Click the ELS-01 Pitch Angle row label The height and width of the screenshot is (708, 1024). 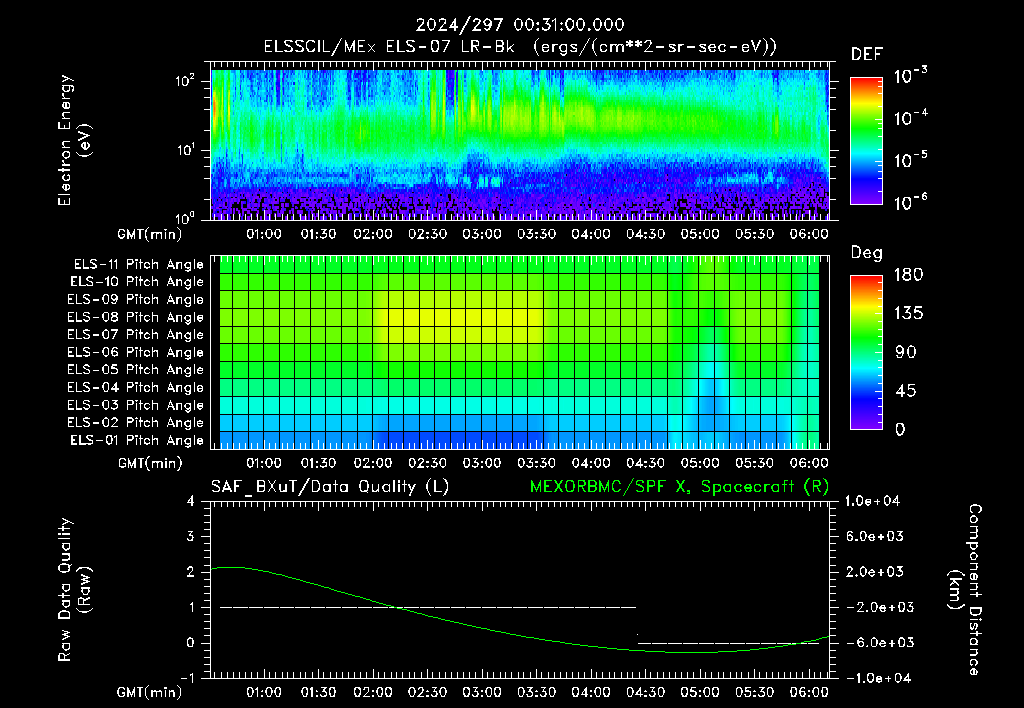coord(137,440)
